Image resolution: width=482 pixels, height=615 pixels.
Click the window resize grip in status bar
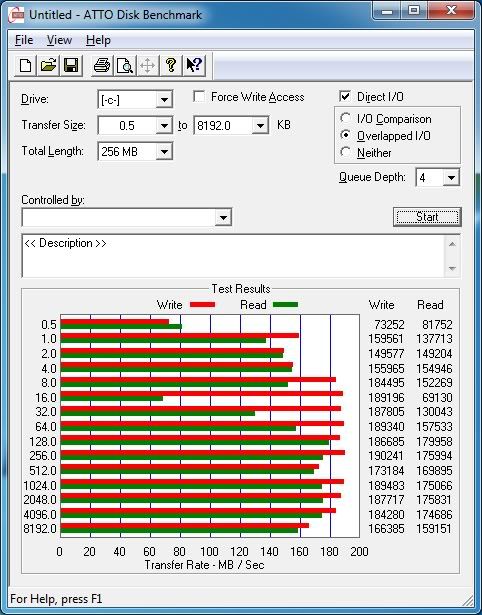[467, 600]
